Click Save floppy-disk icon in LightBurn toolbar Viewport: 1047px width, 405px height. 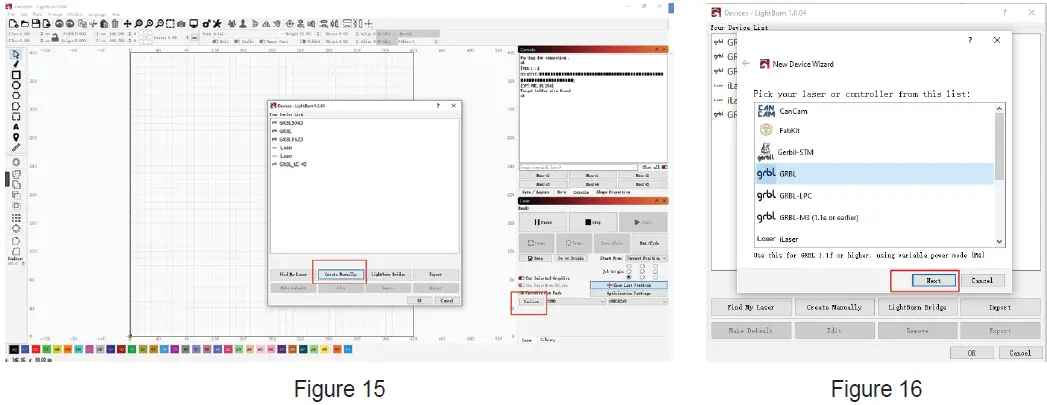point(36,24)
